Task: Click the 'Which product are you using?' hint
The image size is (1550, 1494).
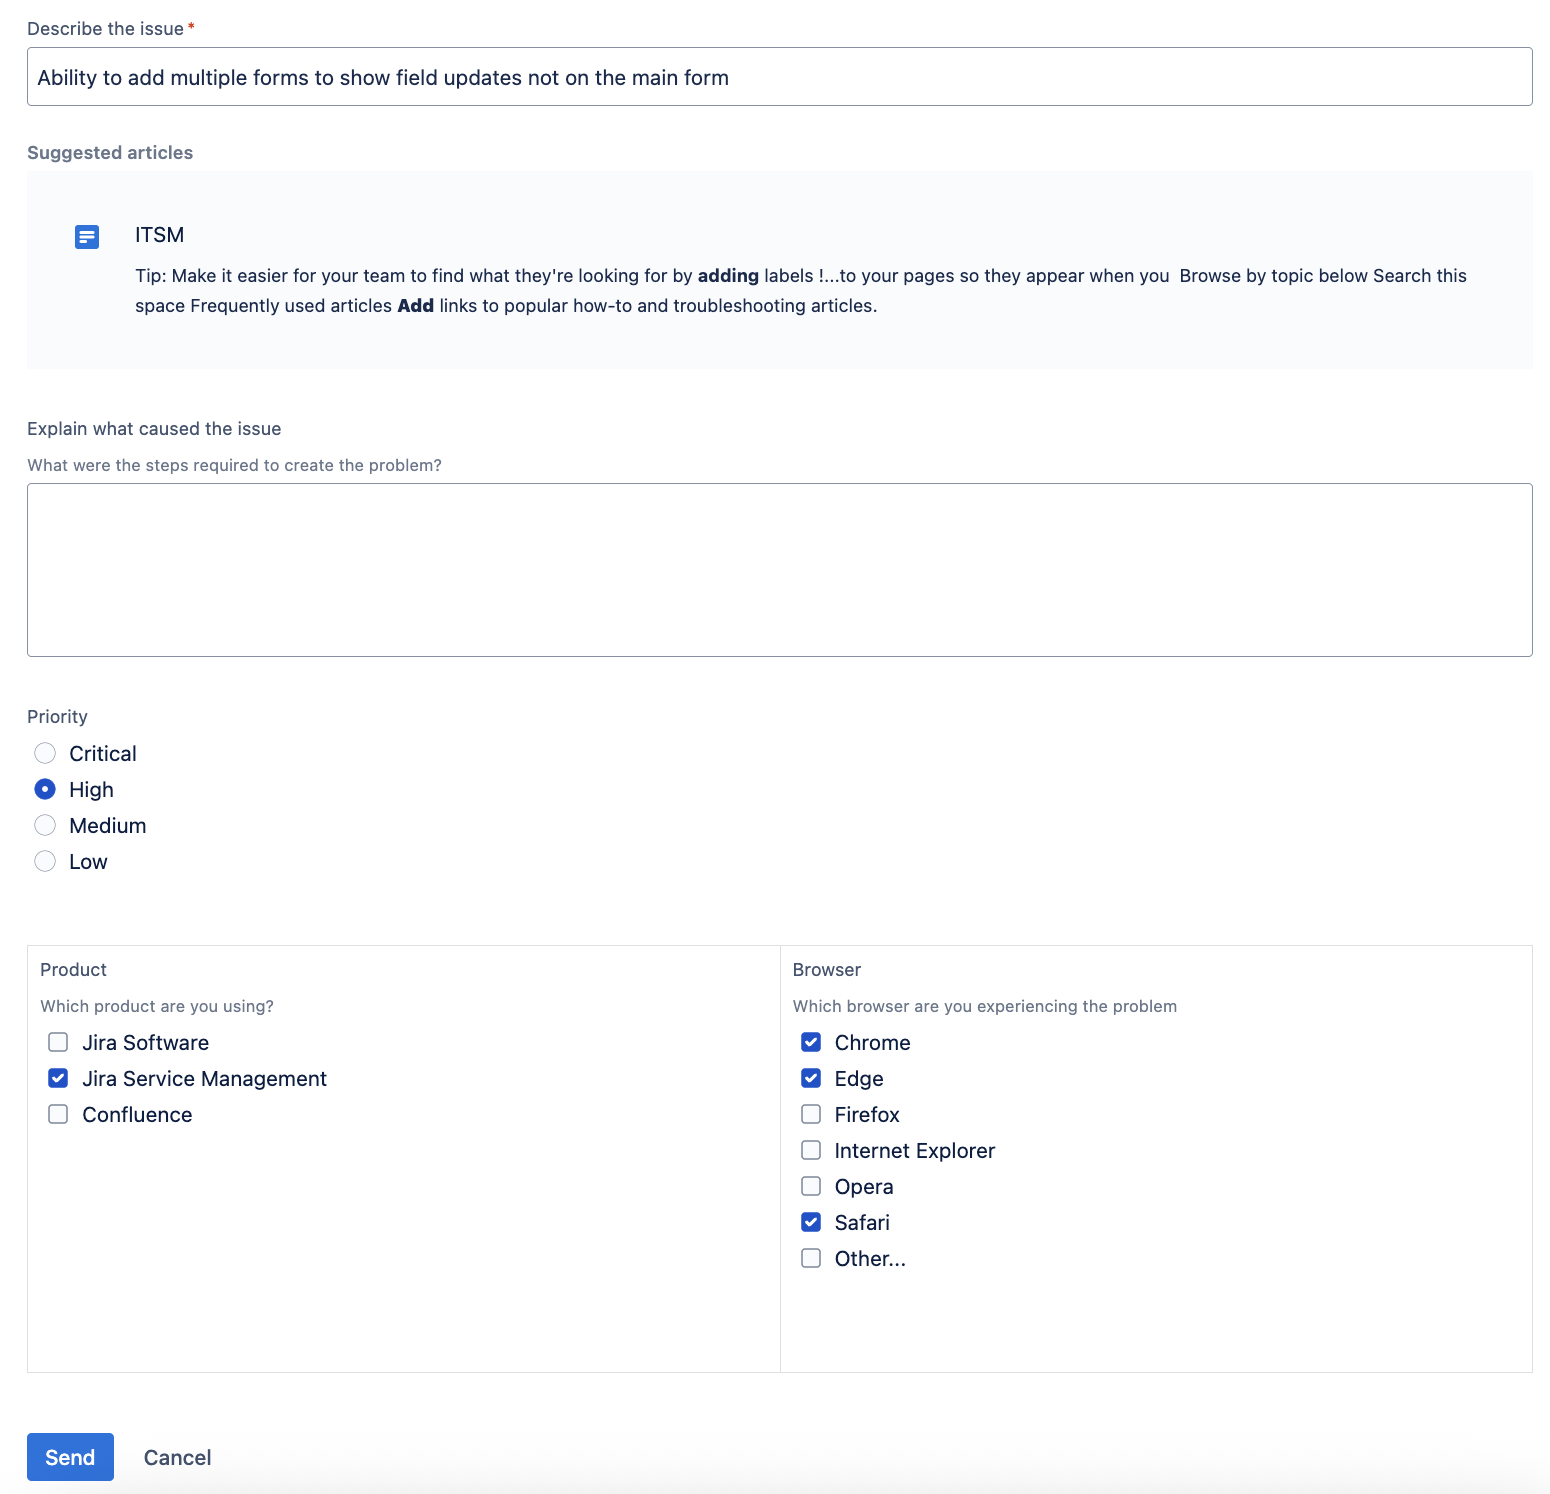Action: tap(157, 1006)
